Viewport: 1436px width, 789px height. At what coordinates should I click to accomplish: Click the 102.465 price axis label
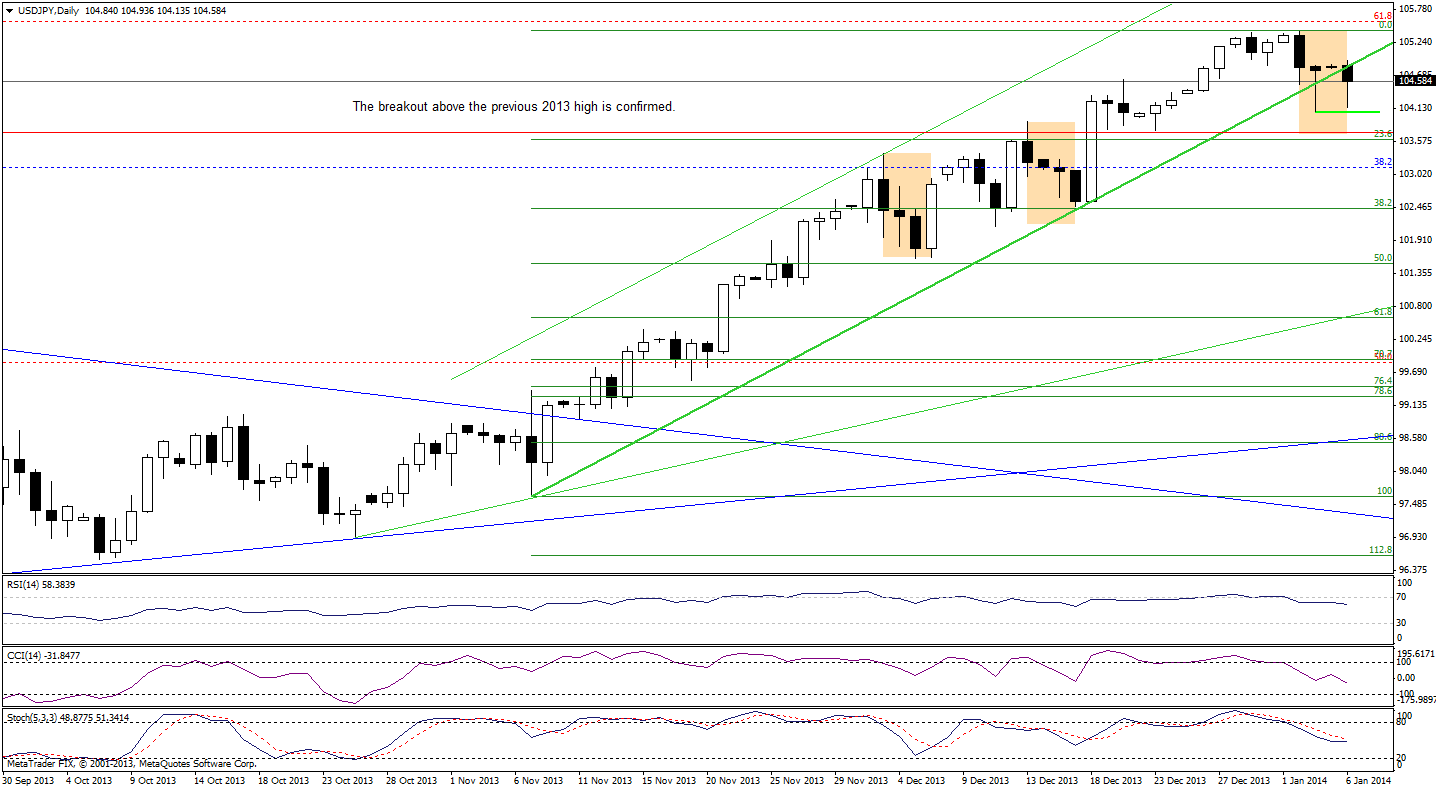click(1416, 207)
